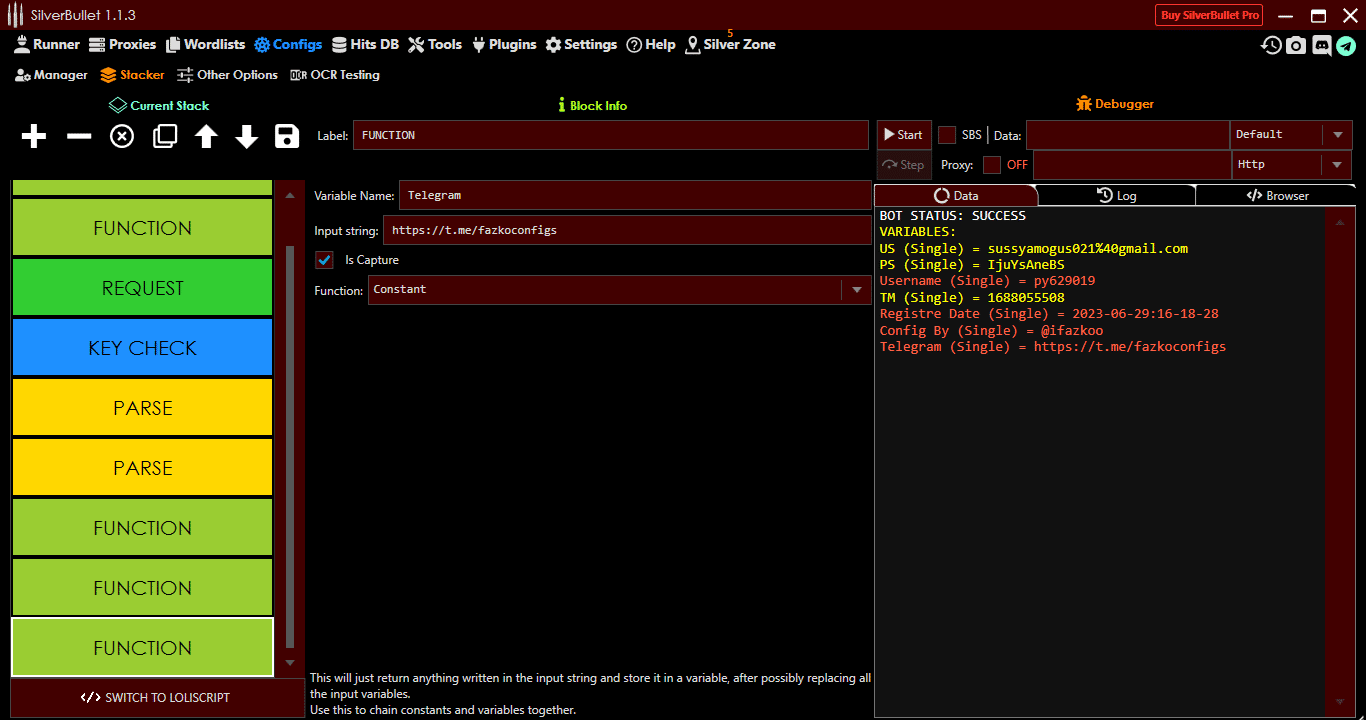
Task: Open Discord via the Discord icon
Action: pyautogui.click(x=1322, y=45)
